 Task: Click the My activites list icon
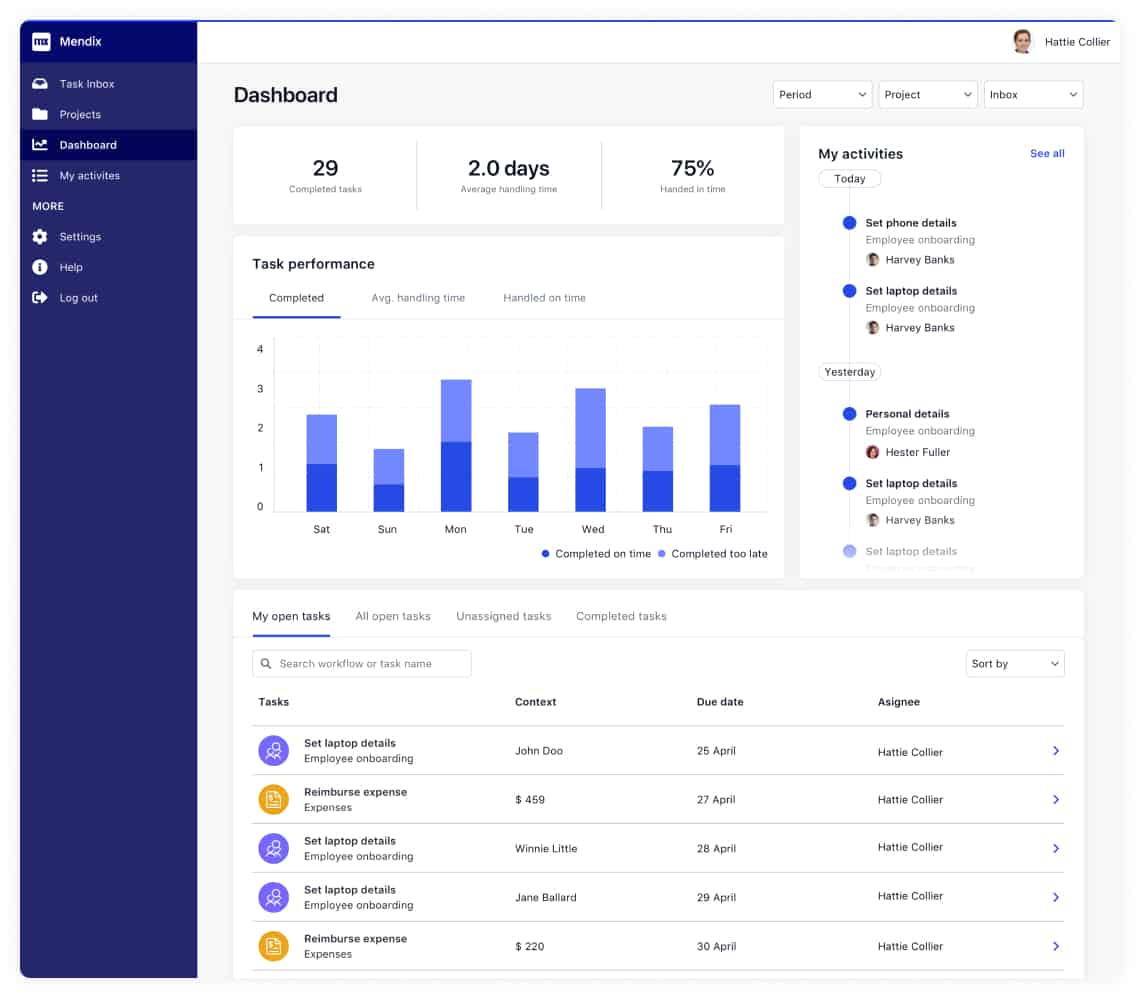[x=40, y=176]
